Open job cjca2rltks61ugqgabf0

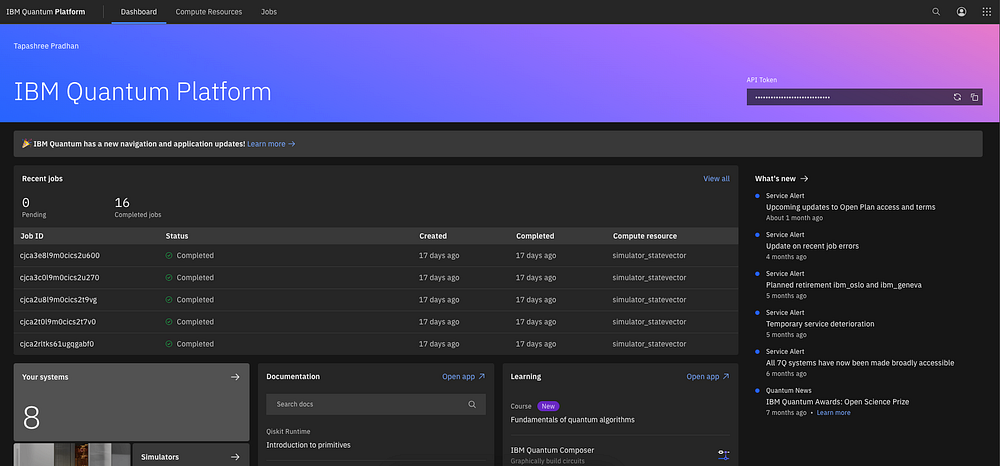57,344
